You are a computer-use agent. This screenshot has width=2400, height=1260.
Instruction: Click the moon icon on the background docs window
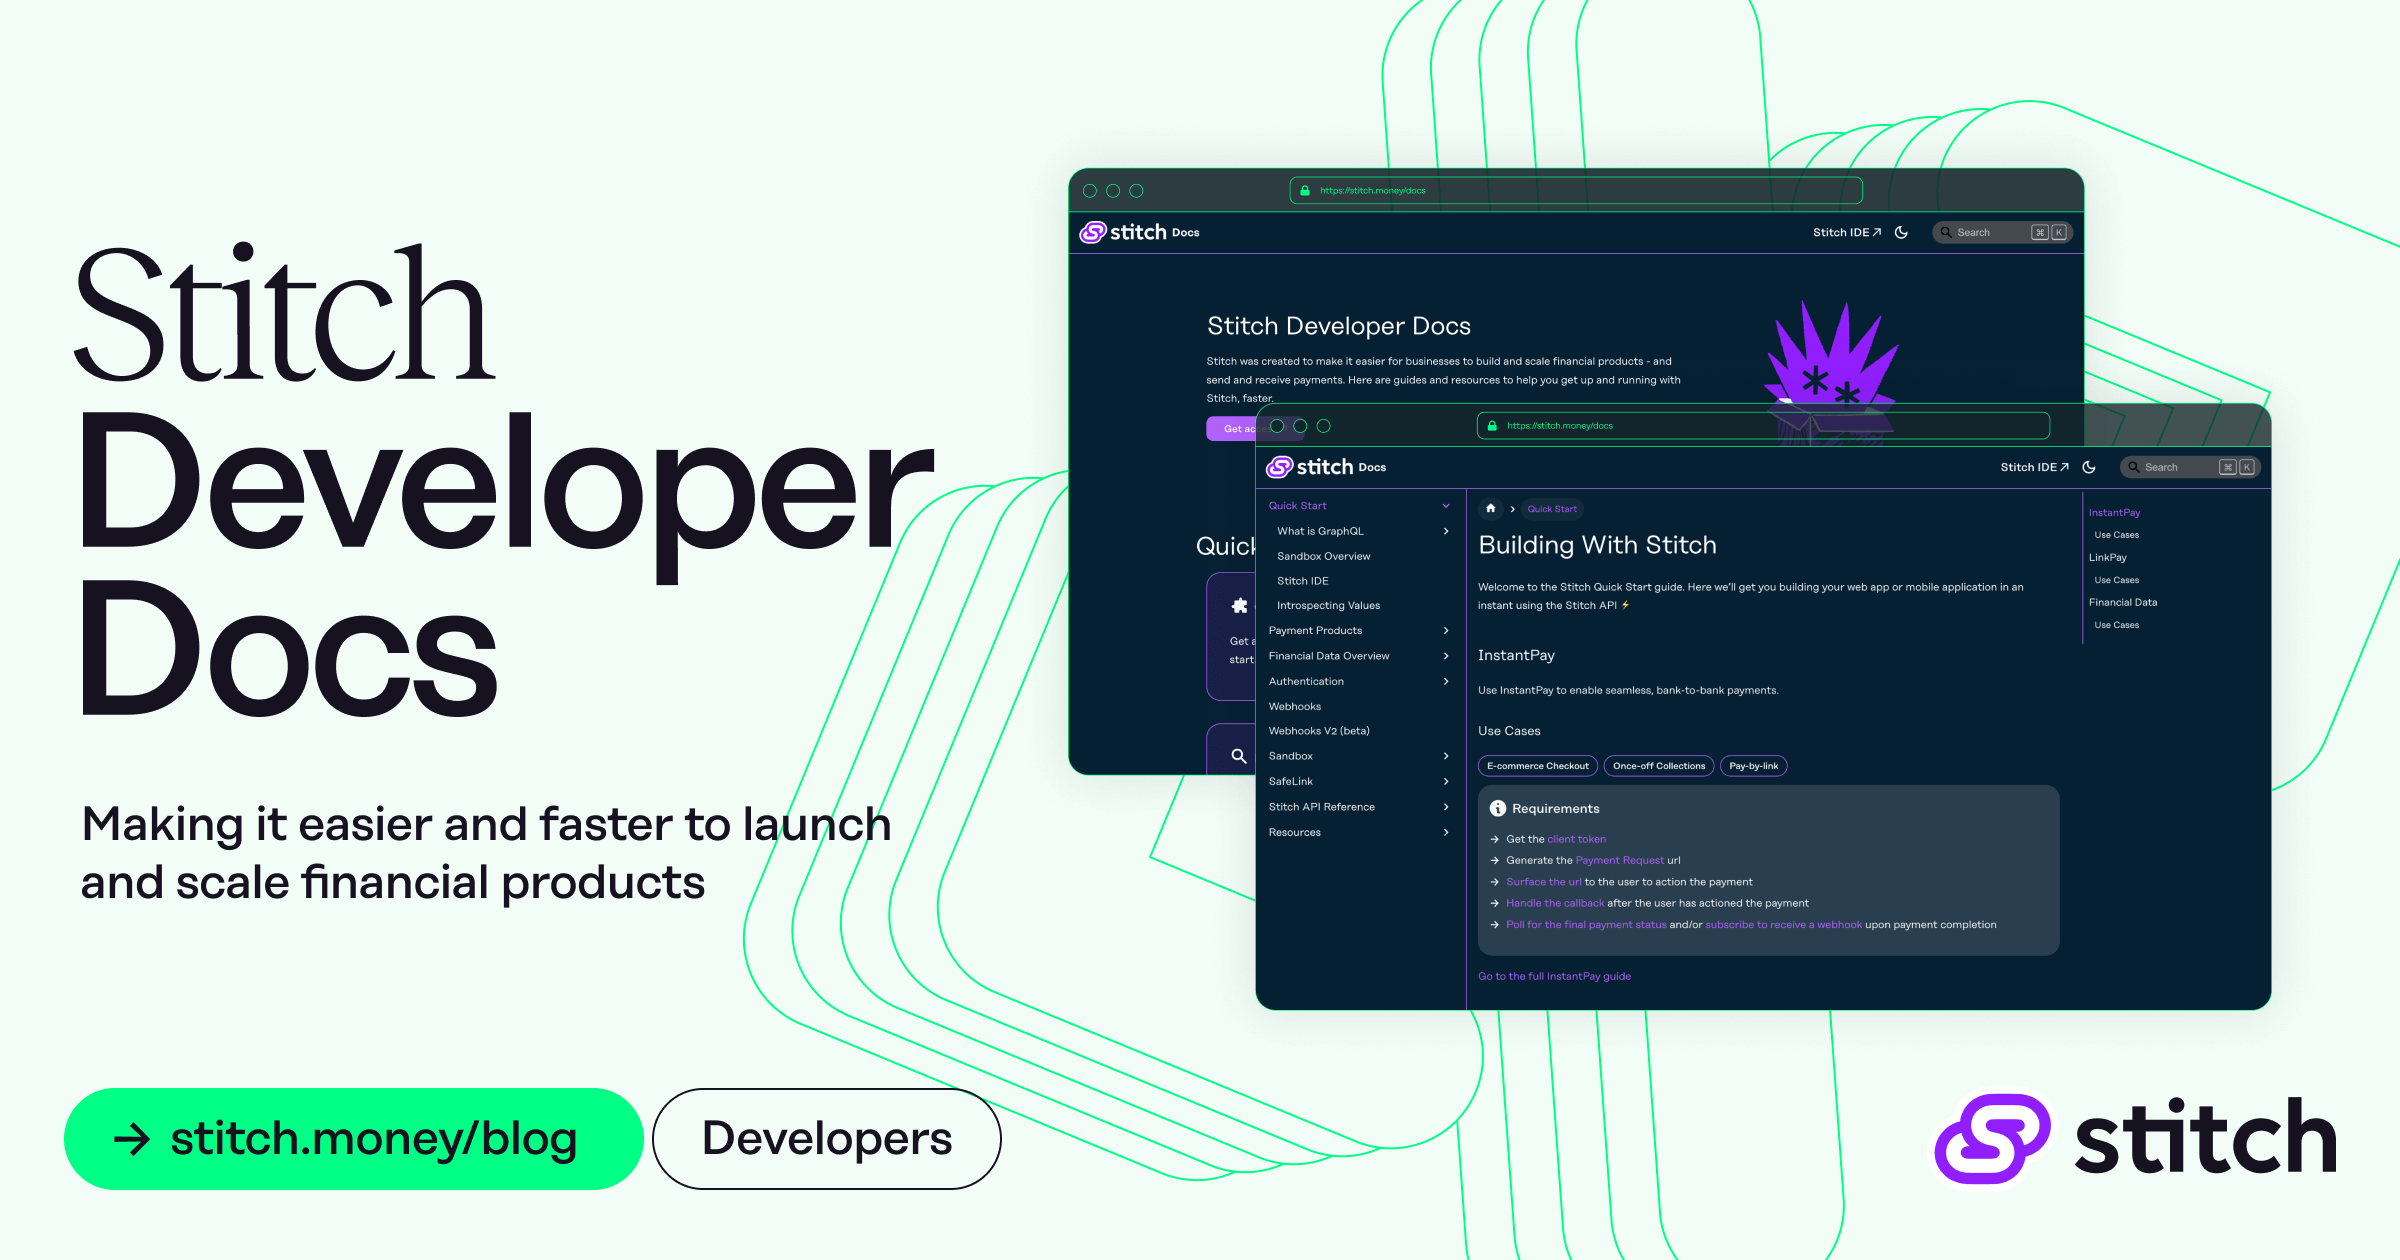pos(1901,232)
